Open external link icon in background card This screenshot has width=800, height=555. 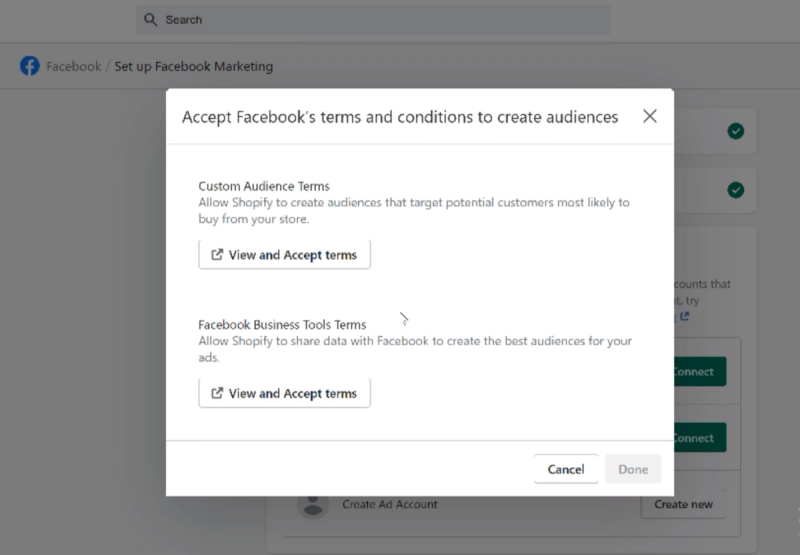click(x=684, y=317)
